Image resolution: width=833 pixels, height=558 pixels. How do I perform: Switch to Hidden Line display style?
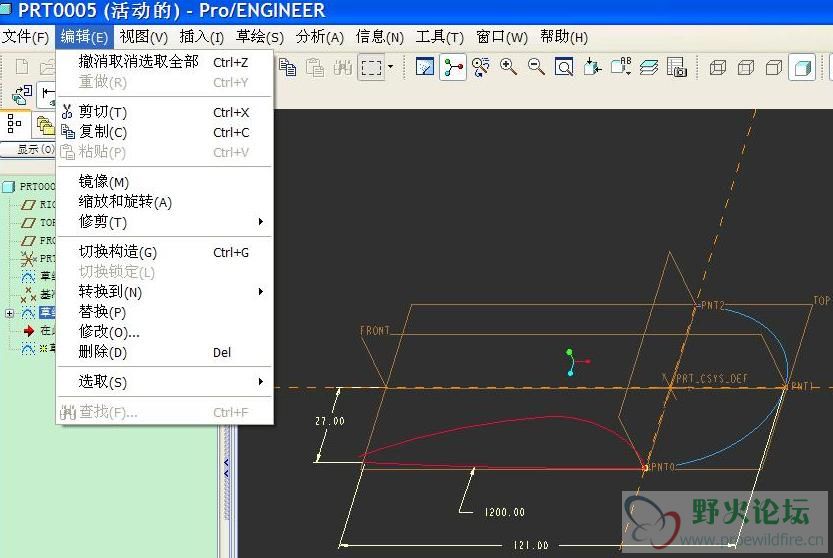pyautogui.click(x=746, y=67)
